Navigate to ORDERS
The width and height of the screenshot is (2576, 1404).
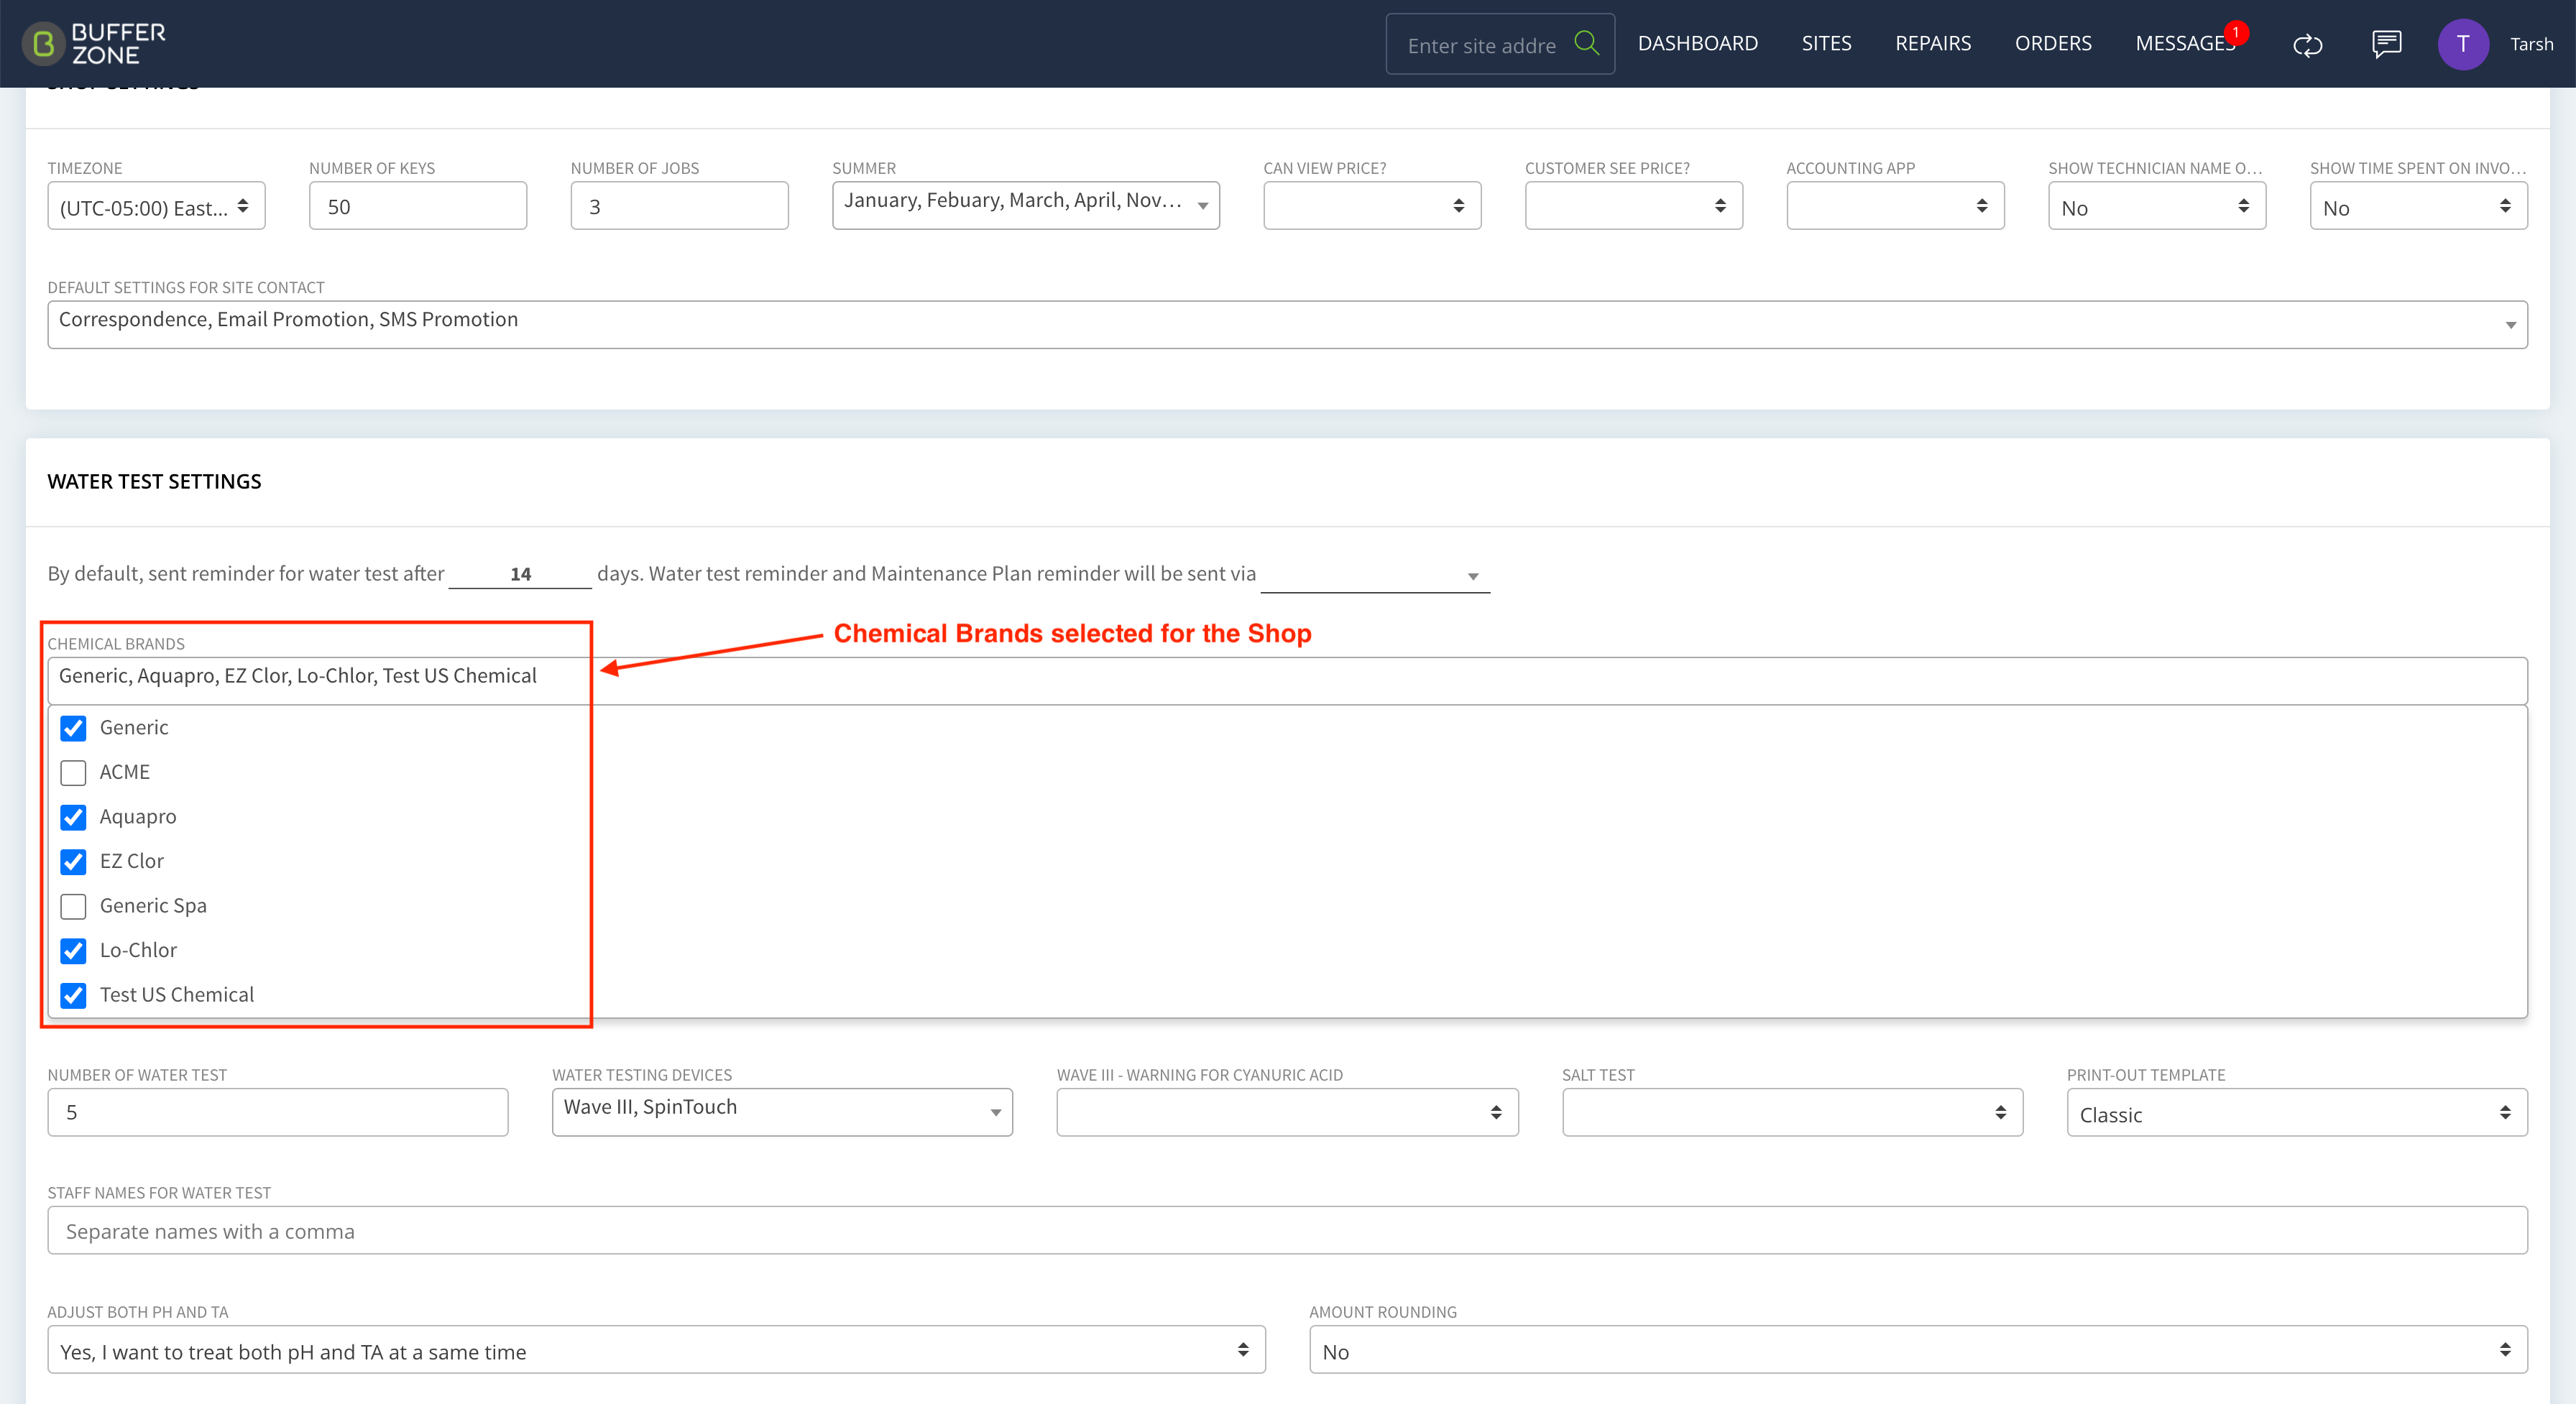tap(2052, 43)
